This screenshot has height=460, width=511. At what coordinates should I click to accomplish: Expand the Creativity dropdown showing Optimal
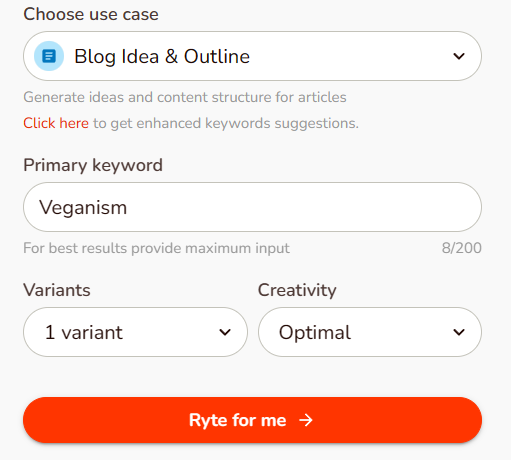coord(370,332)
